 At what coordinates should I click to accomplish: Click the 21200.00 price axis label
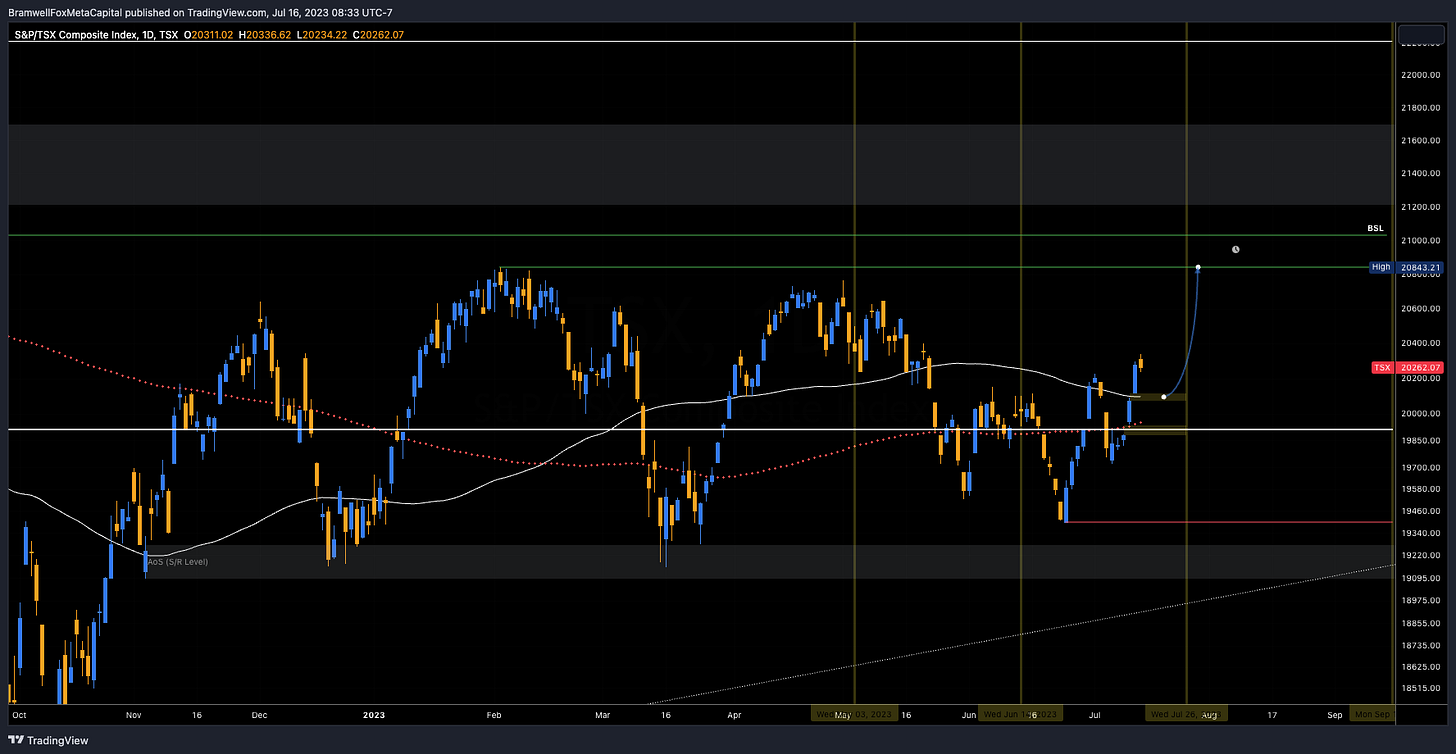pyautogui.click(x=1420, y=207)
